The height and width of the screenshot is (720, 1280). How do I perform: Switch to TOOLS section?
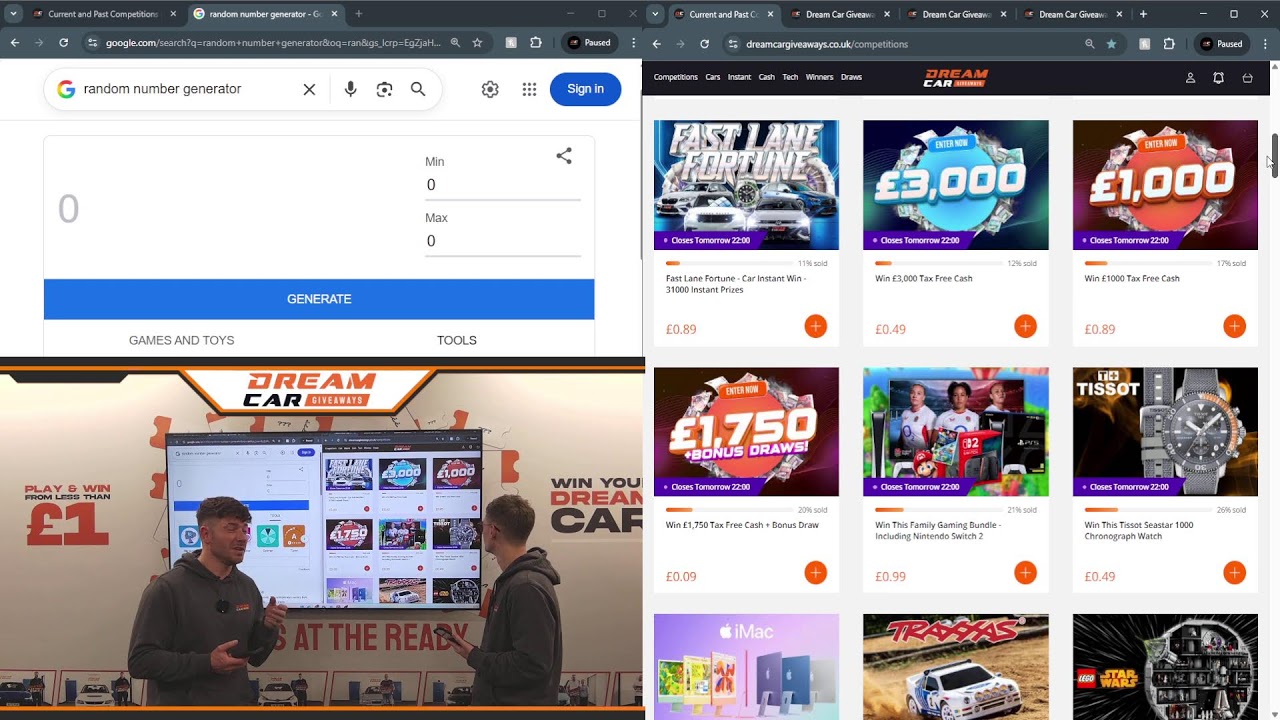pyautogui.click(x=456, y=340)
